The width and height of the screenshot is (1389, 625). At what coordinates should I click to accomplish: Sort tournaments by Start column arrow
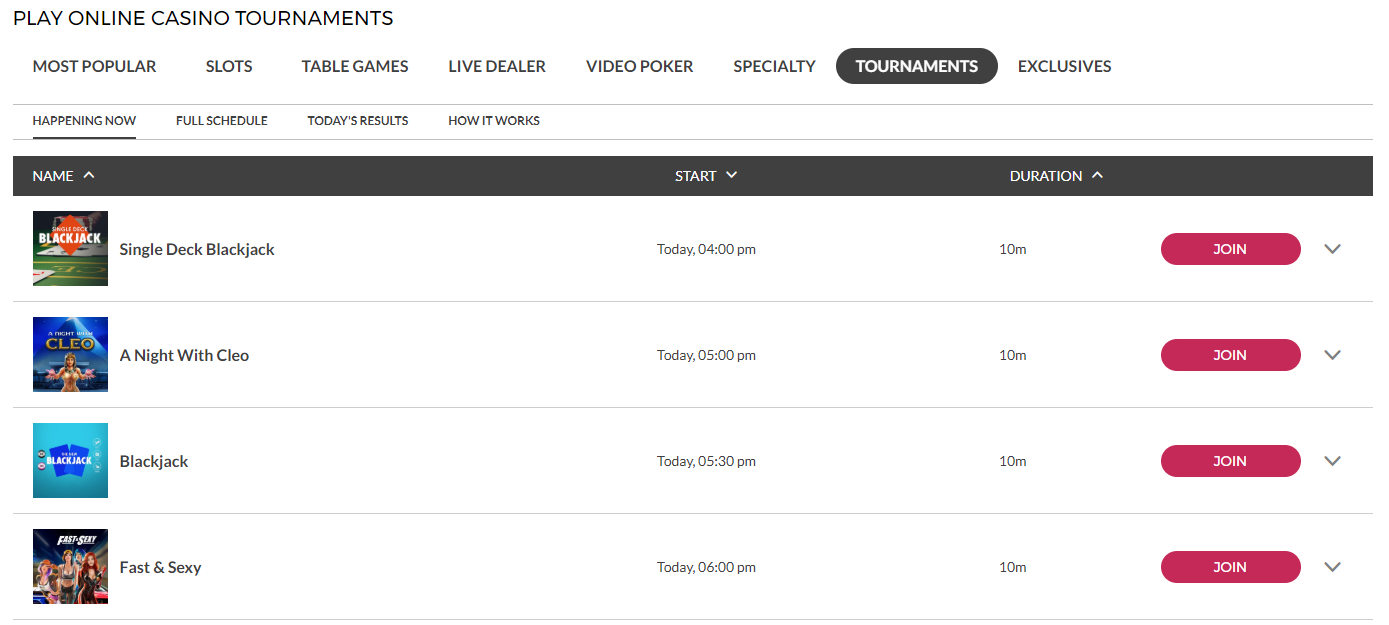(731, 176)
